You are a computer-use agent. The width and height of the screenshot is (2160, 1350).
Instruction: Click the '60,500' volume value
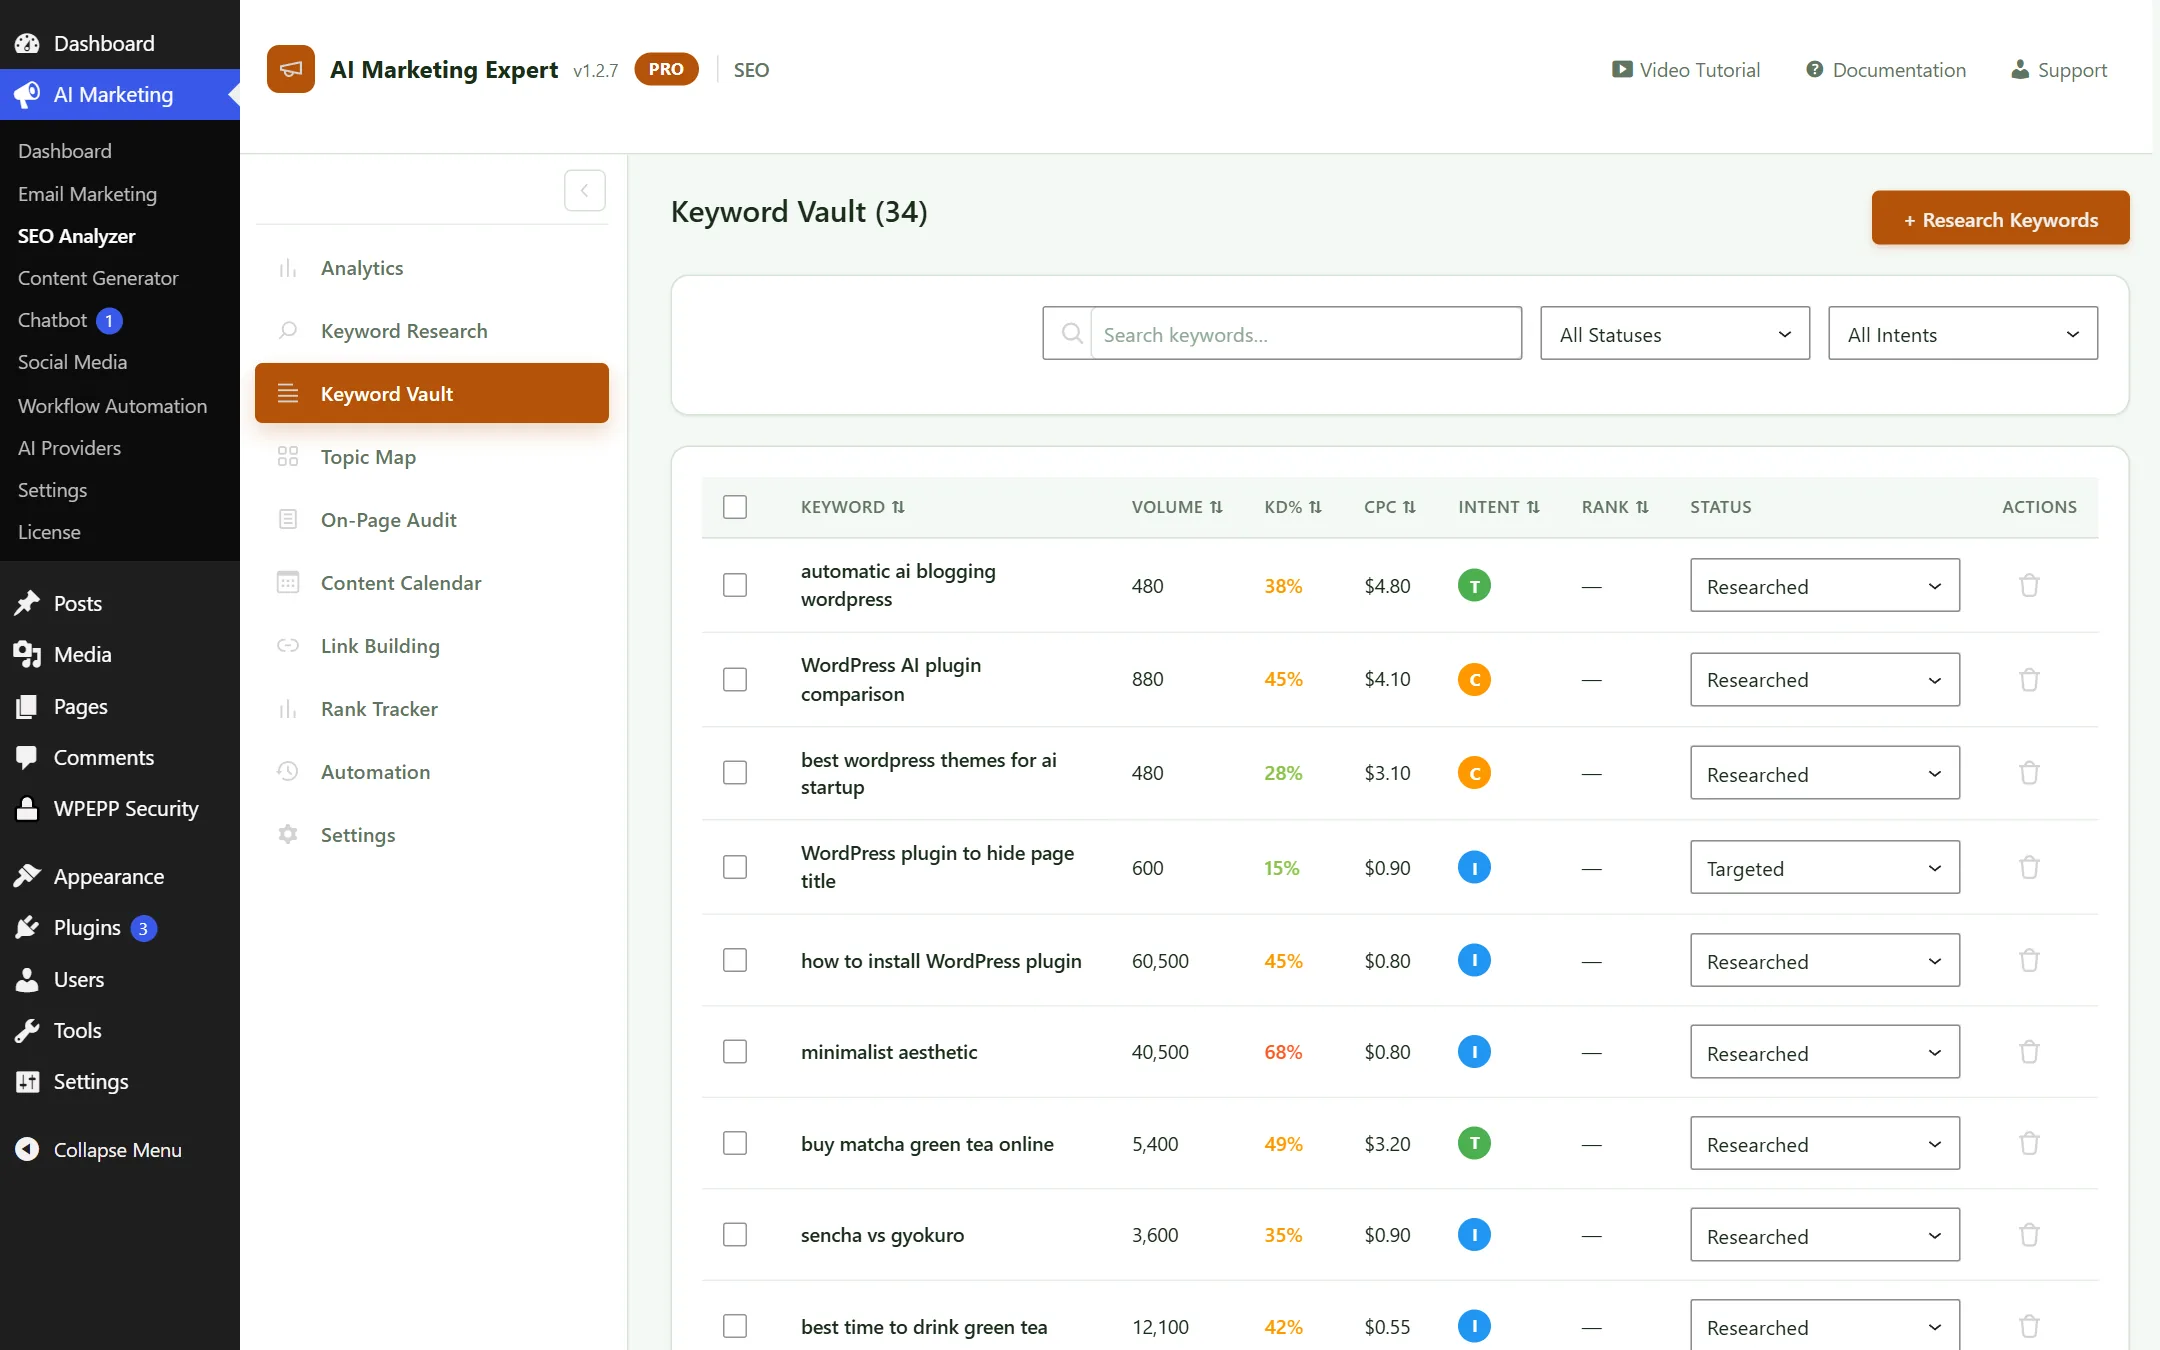tap(1160, 961)
